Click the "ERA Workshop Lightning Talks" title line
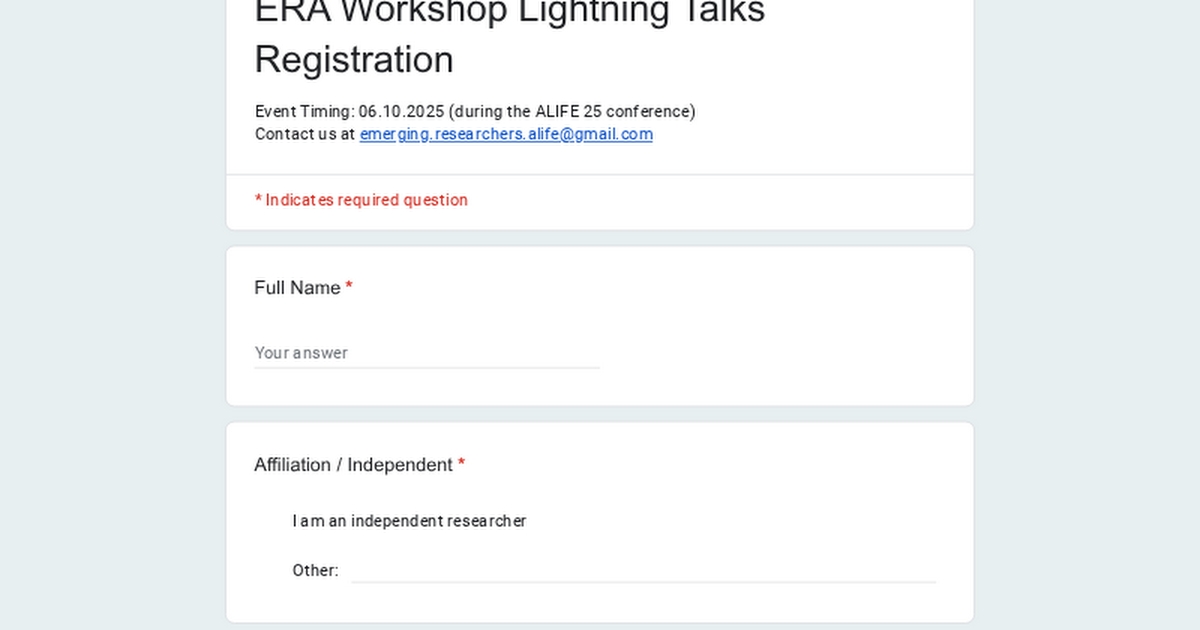Image resolution: width=1200 pixels, height=630 pixels. click(x=509, y=12)
